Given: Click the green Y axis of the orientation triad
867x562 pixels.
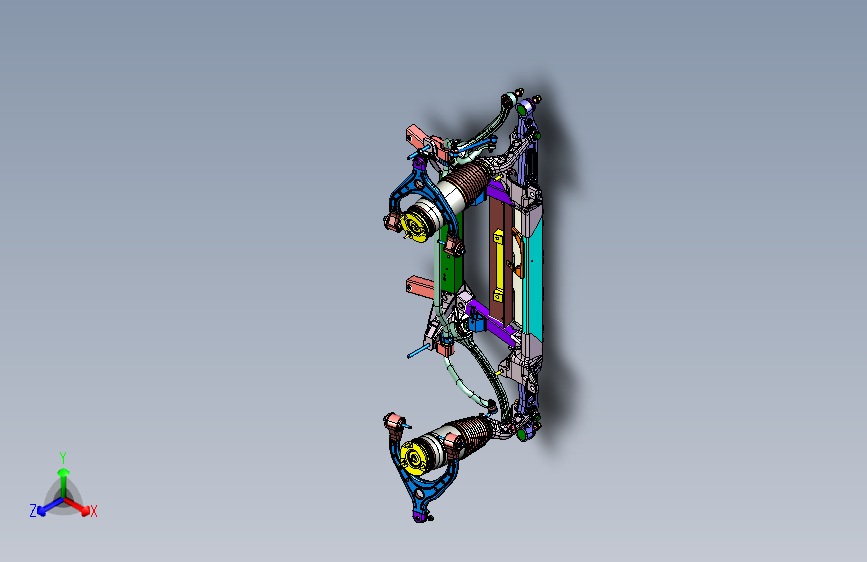Looking at the screenshot, I should coord(64,481).
